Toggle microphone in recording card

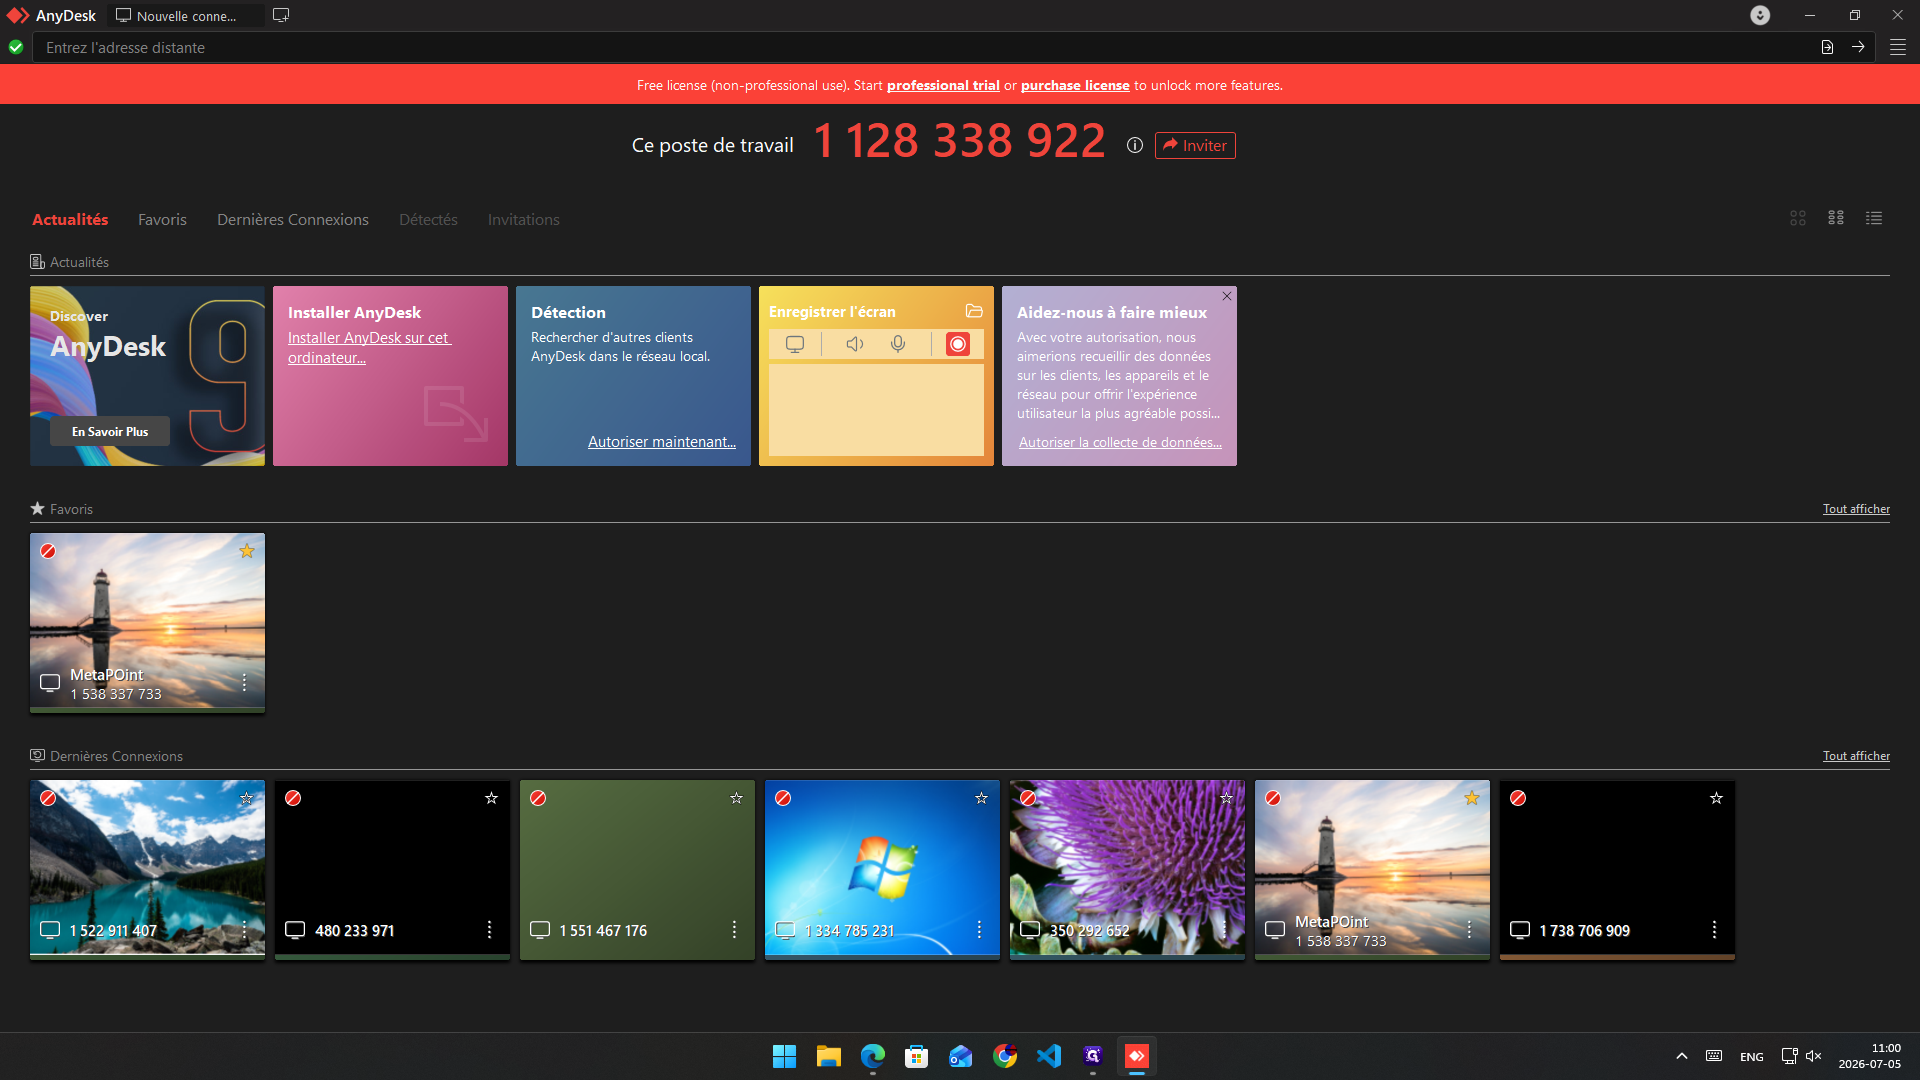(898, 344)
